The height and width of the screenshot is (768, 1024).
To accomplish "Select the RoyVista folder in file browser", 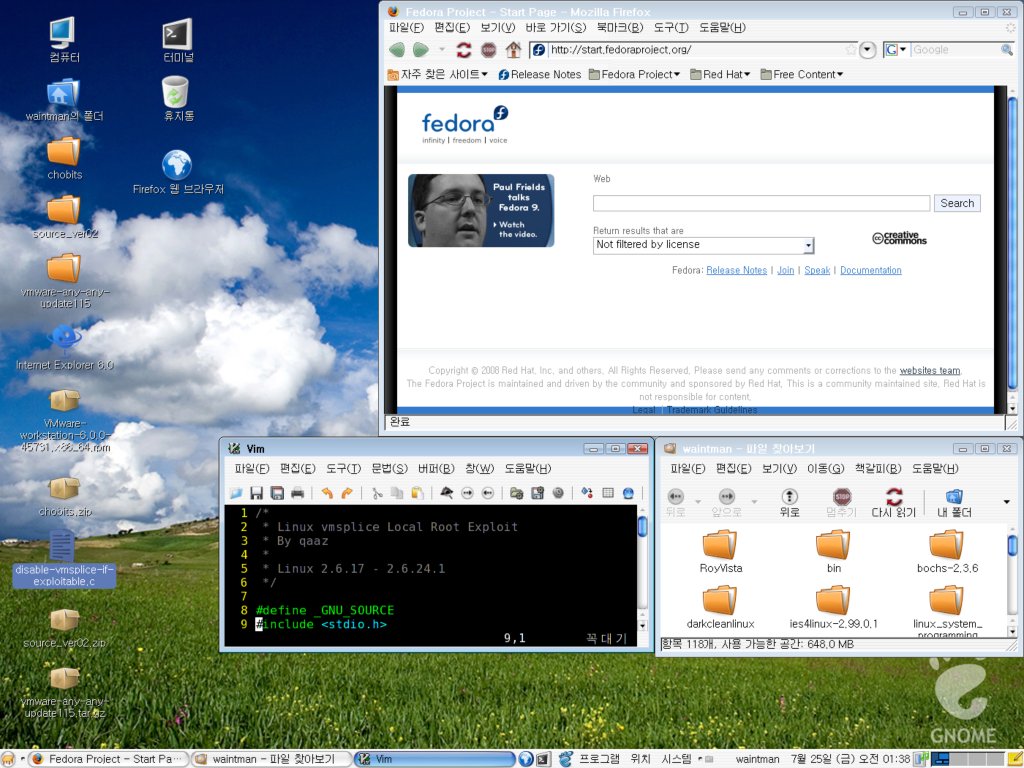I will 720,552.
